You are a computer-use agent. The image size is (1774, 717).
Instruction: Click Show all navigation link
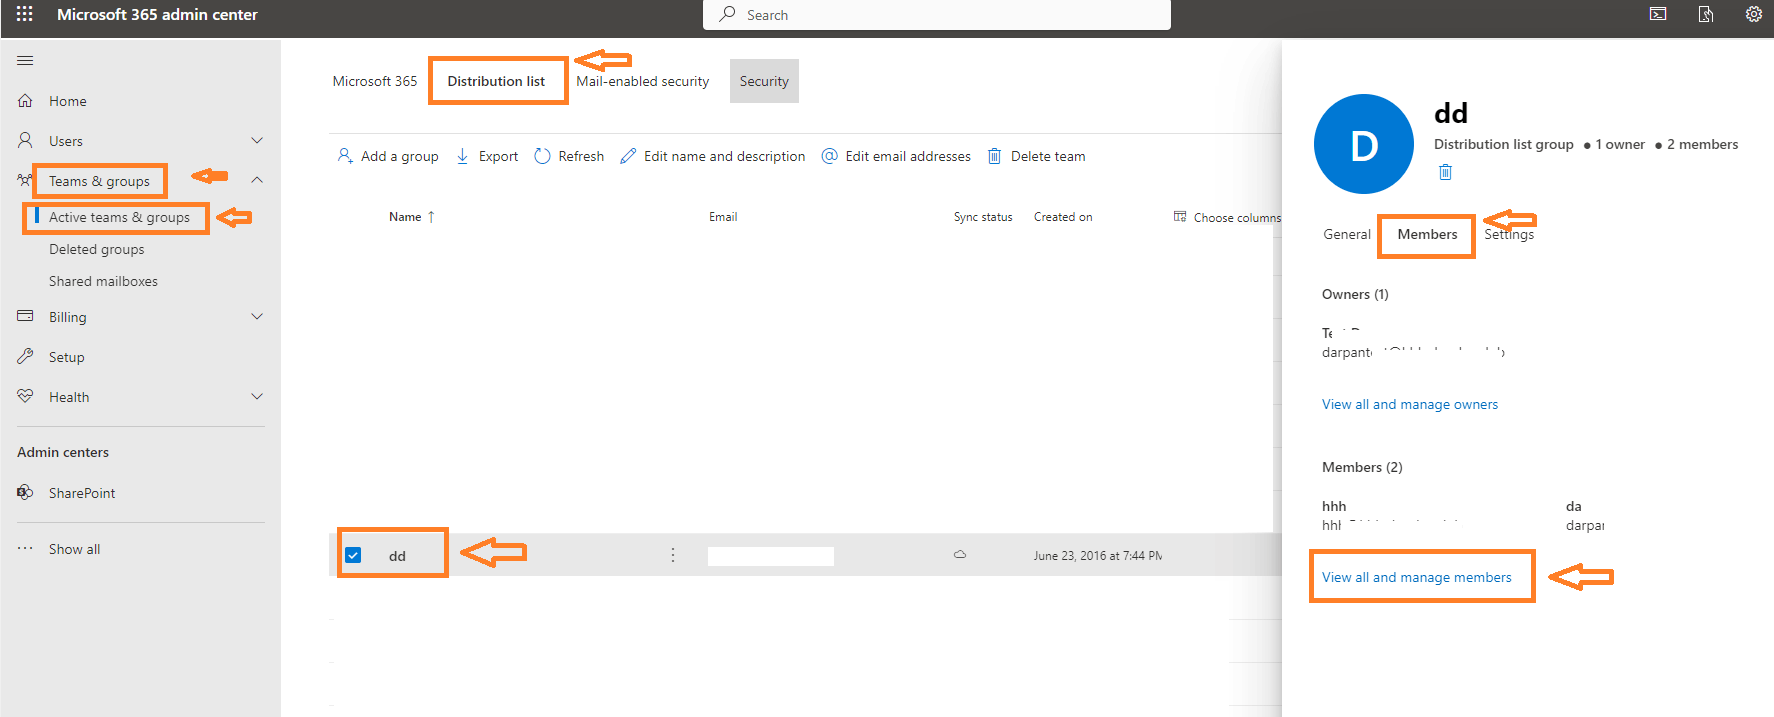(74, 549)
